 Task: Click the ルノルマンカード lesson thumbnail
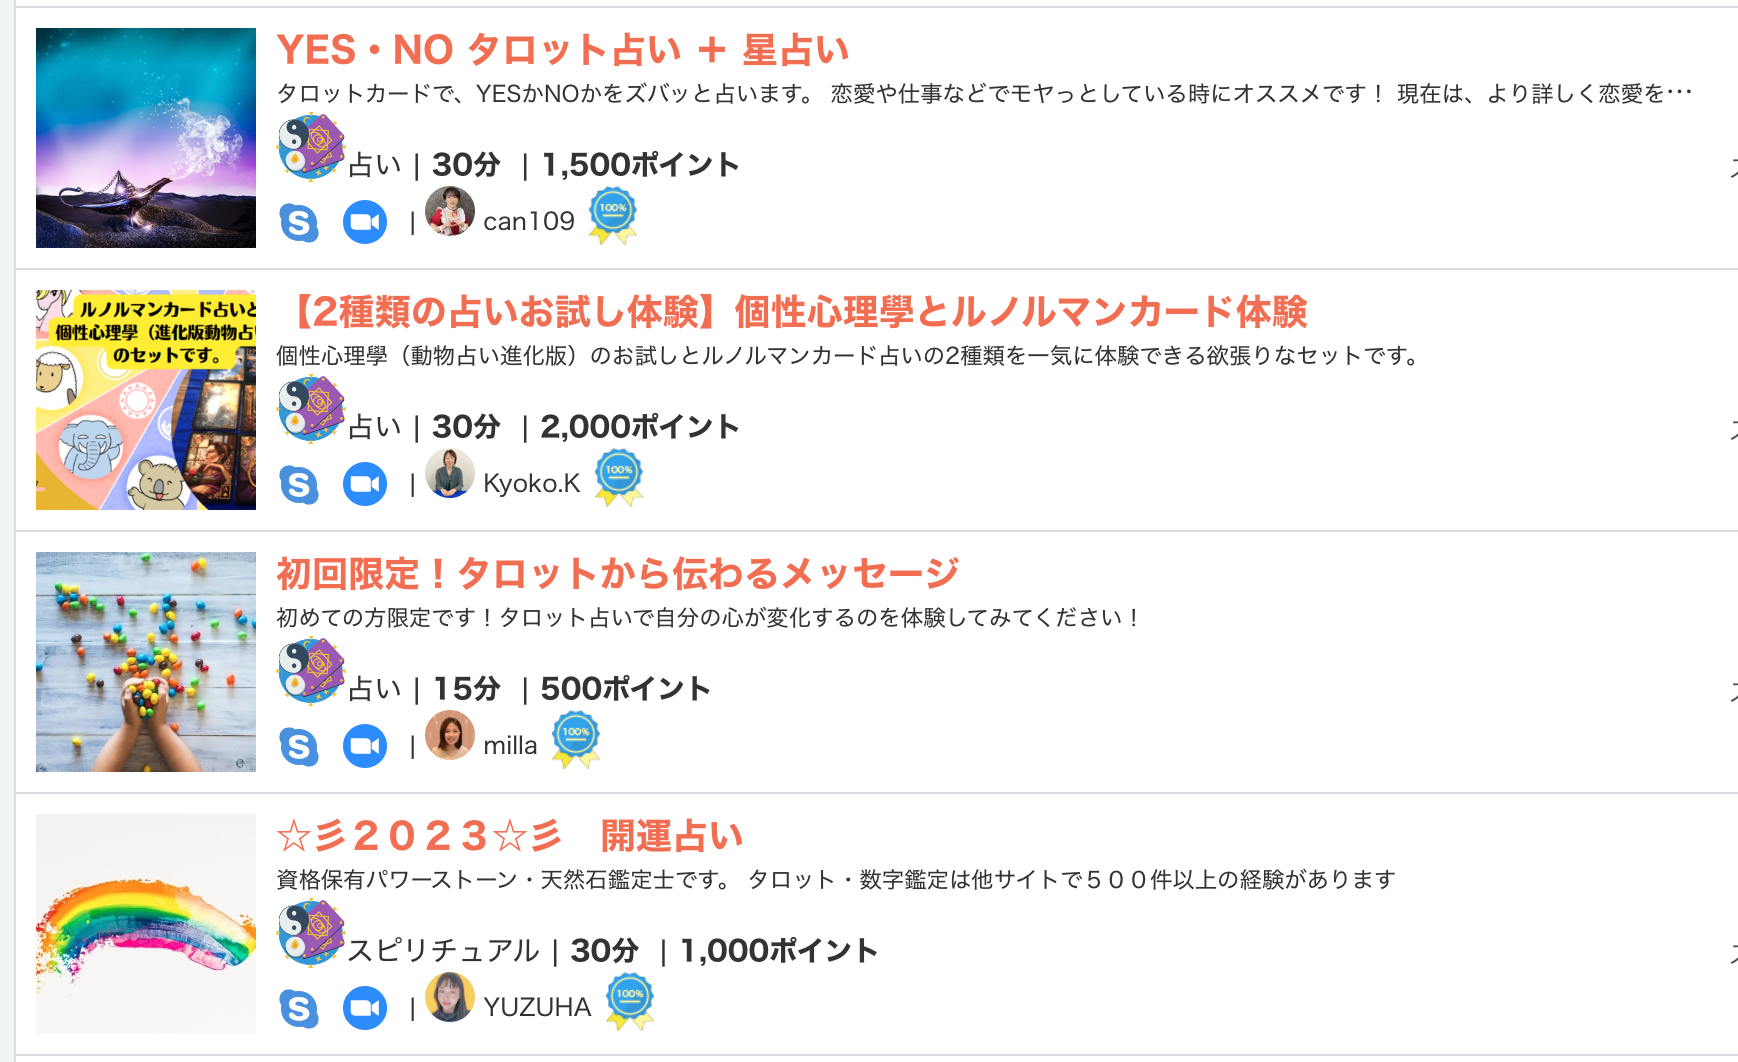tap(145, 398)
